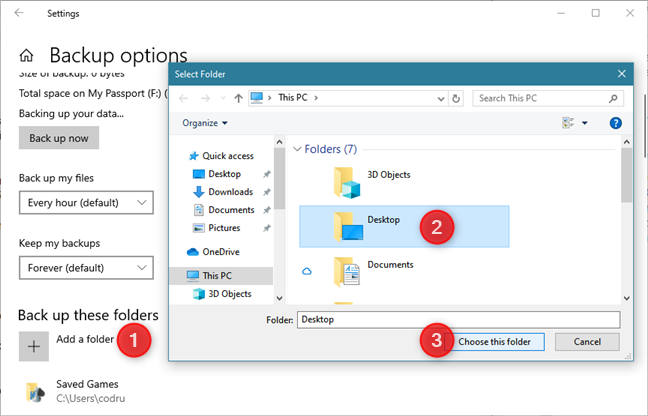Collapse the Folders (7) group
This screenshot has width=648, height=416.
pyautogui.click(x=298, y=149)
